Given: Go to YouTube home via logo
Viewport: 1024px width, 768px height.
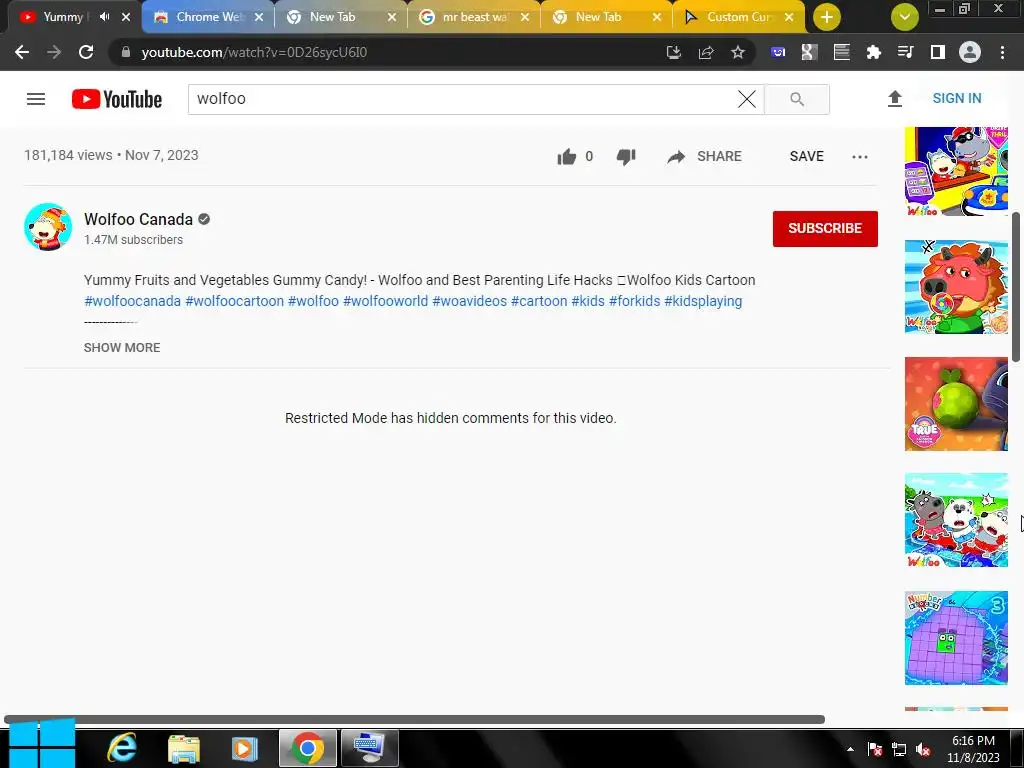Looking at the screenshot, I should (117, 99).
